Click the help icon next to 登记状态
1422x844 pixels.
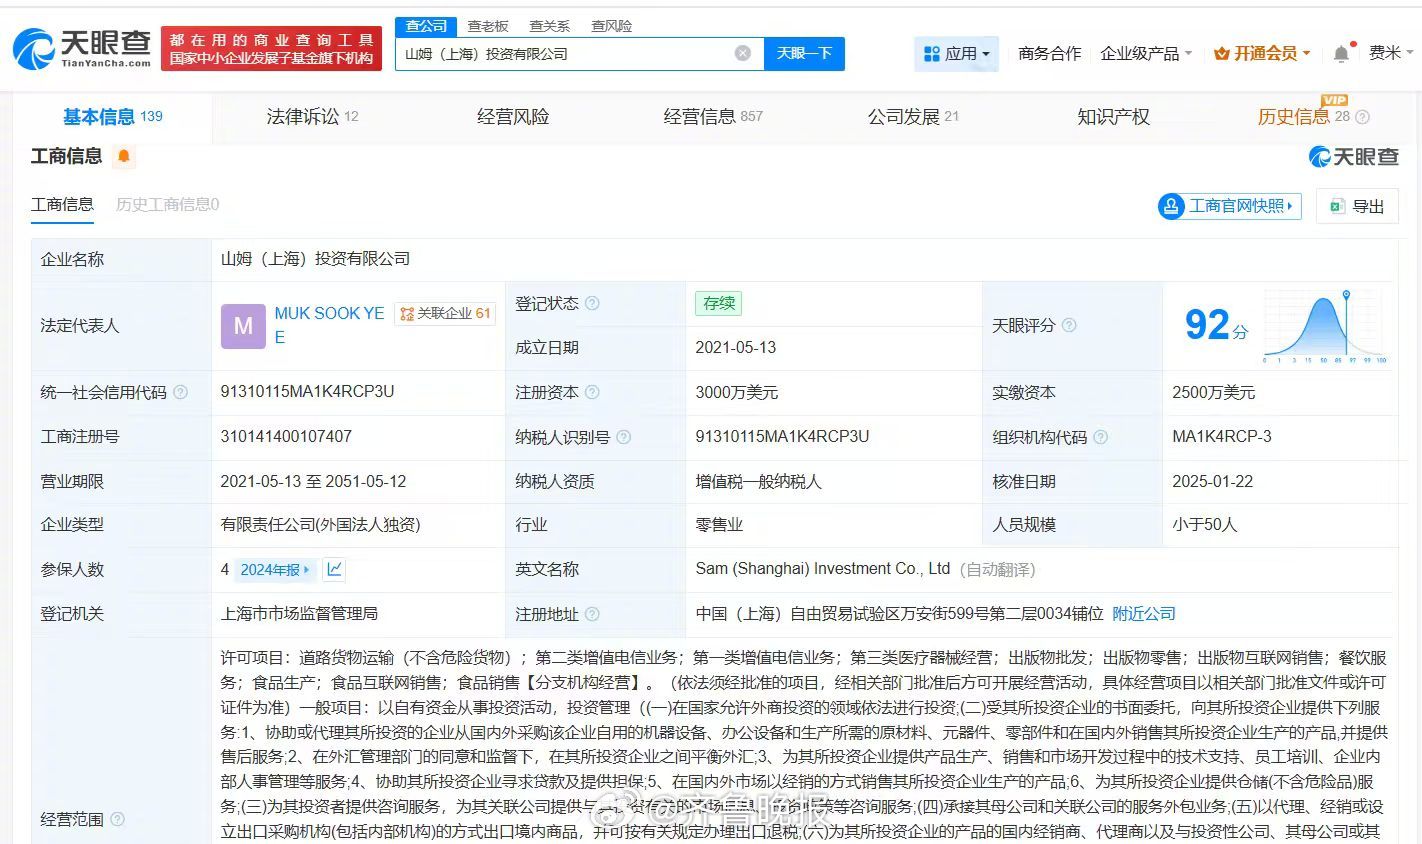592,303
